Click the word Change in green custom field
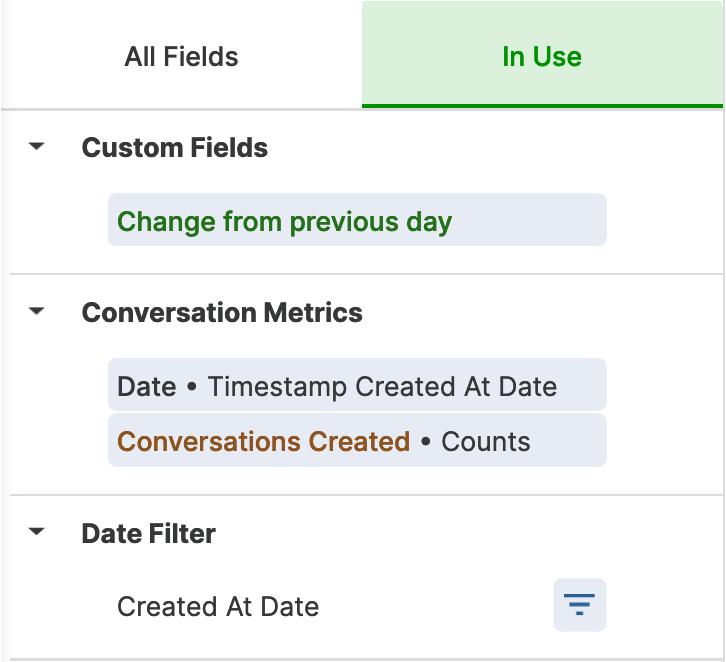 pos(166,222)
